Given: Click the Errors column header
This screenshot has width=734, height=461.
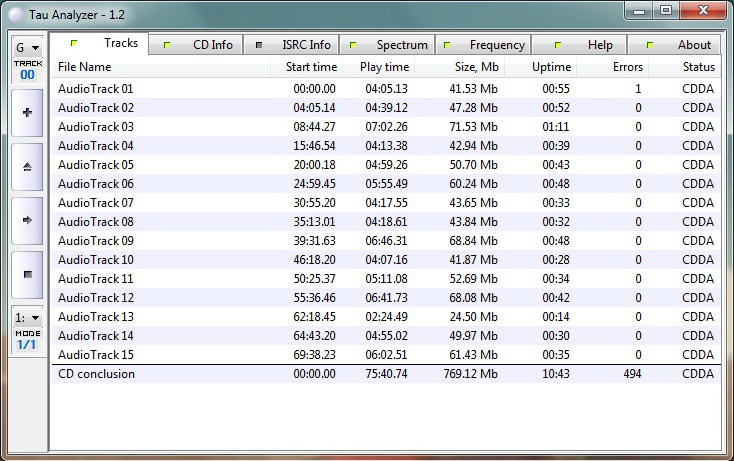Looking at the screenshot, I should 613,67.
